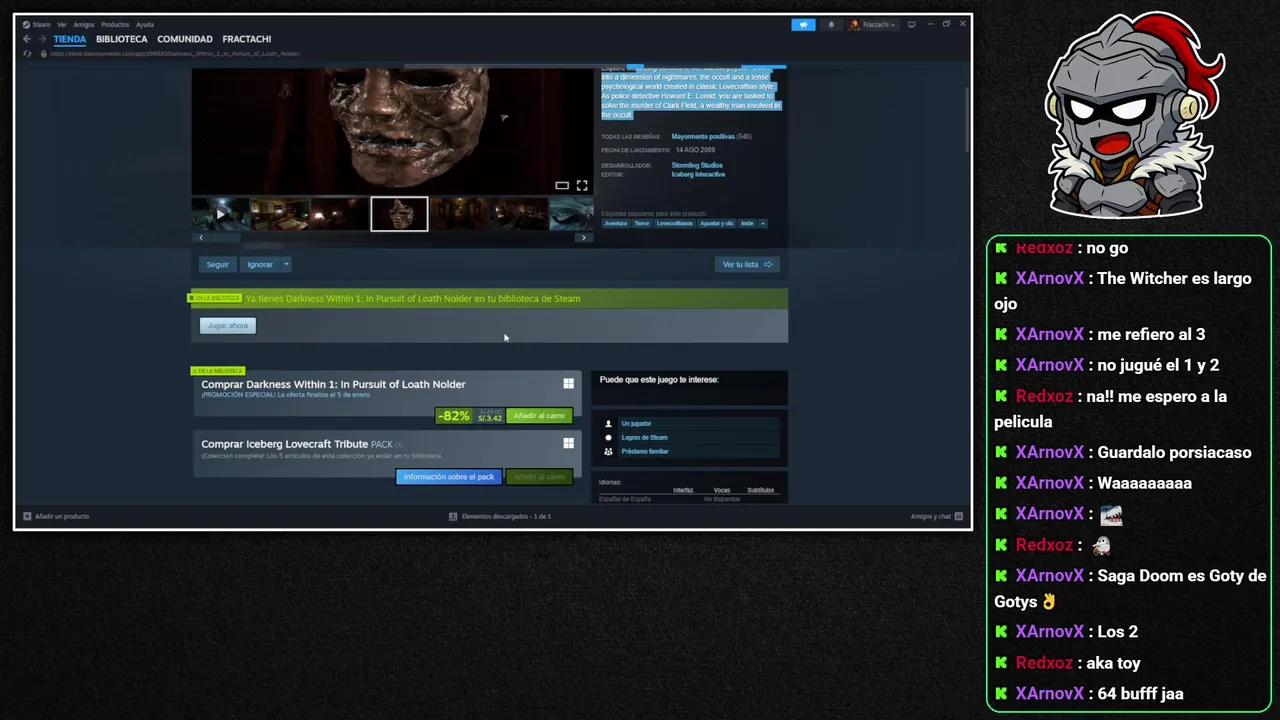Click Windows icon on Darkness Within 1 purchase
Viewport: 1280px width, 720px height.
pyautogui.click(x=568, y=383)
